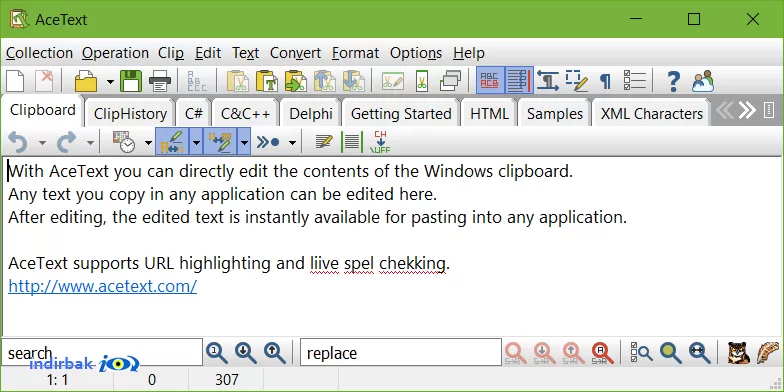Toggle word wrap lines button
784x392 pixels.
point(519,81)
